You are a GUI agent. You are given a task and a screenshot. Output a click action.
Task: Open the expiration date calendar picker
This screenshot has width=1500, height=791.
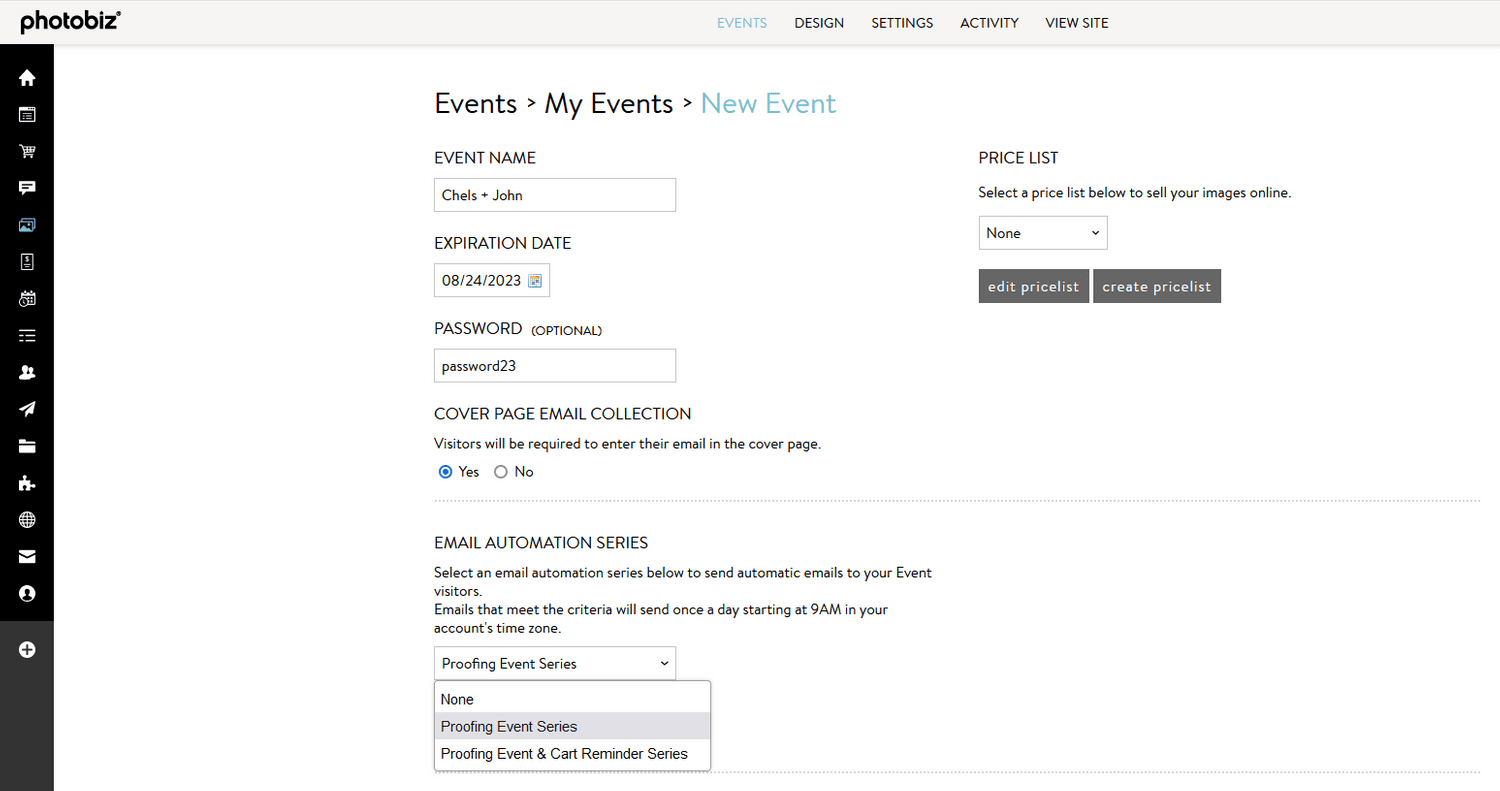coord(536,280)
